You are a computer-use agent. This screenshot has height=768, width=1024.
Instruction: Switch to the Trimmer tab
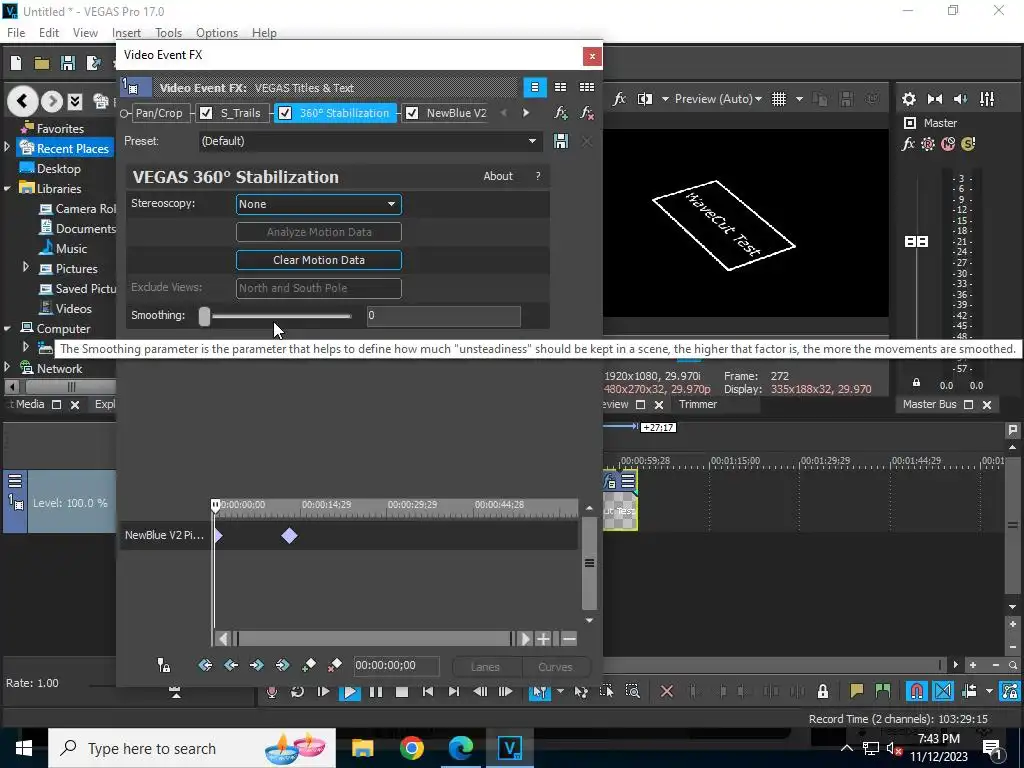(x=697, y=404)
